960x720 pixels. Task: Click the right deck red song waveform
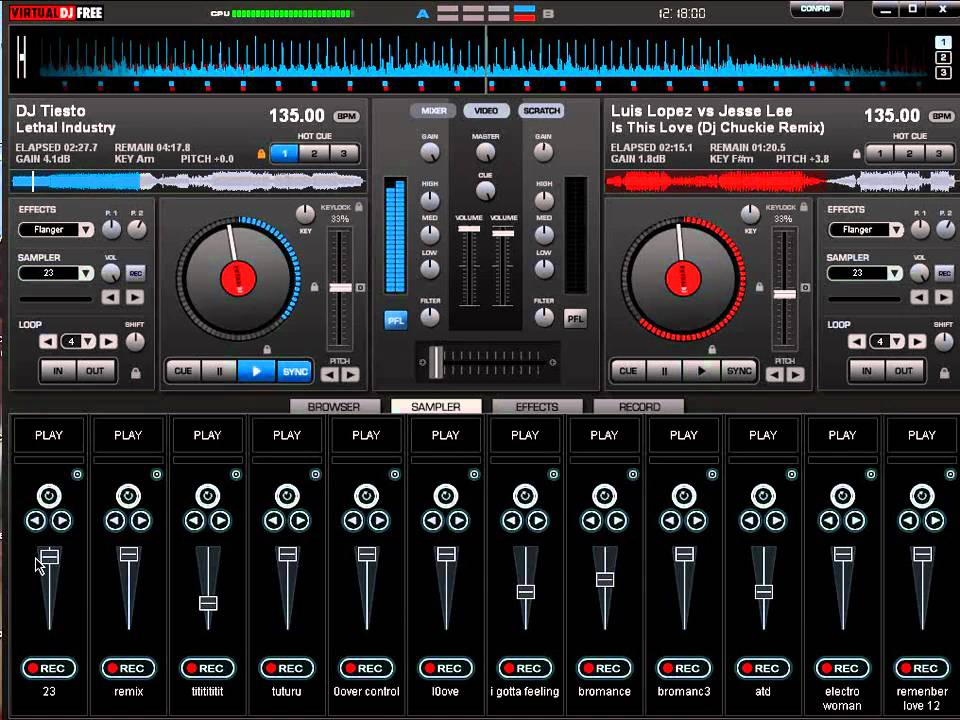point(780,182)
